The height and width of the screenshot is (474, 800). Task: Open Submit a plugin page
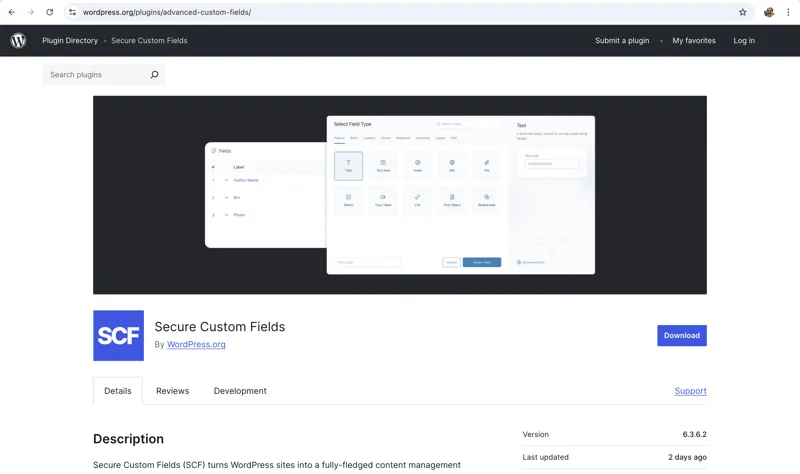tap(622, 40)
